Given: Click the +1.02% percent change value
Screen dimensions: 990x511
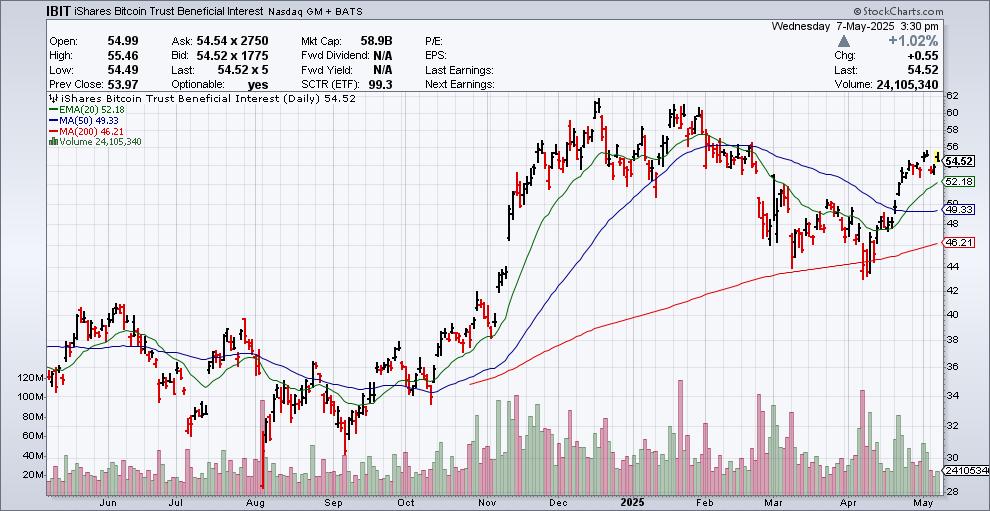Looking at the screenshot, I should click(913, 41).
